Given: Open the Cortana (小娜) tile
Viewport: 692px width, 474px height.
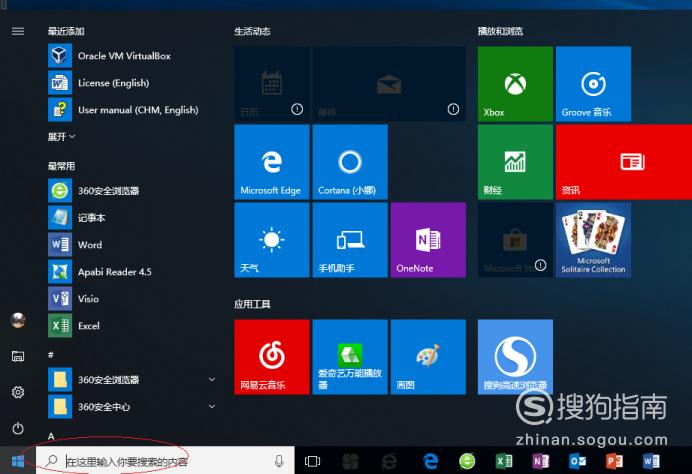Looking at the screenshot, I should (x=350, y=162).
